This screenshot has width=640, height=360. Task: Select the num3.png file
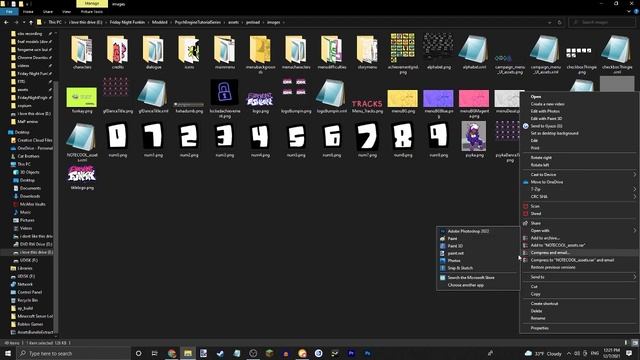tap(225, 140)
